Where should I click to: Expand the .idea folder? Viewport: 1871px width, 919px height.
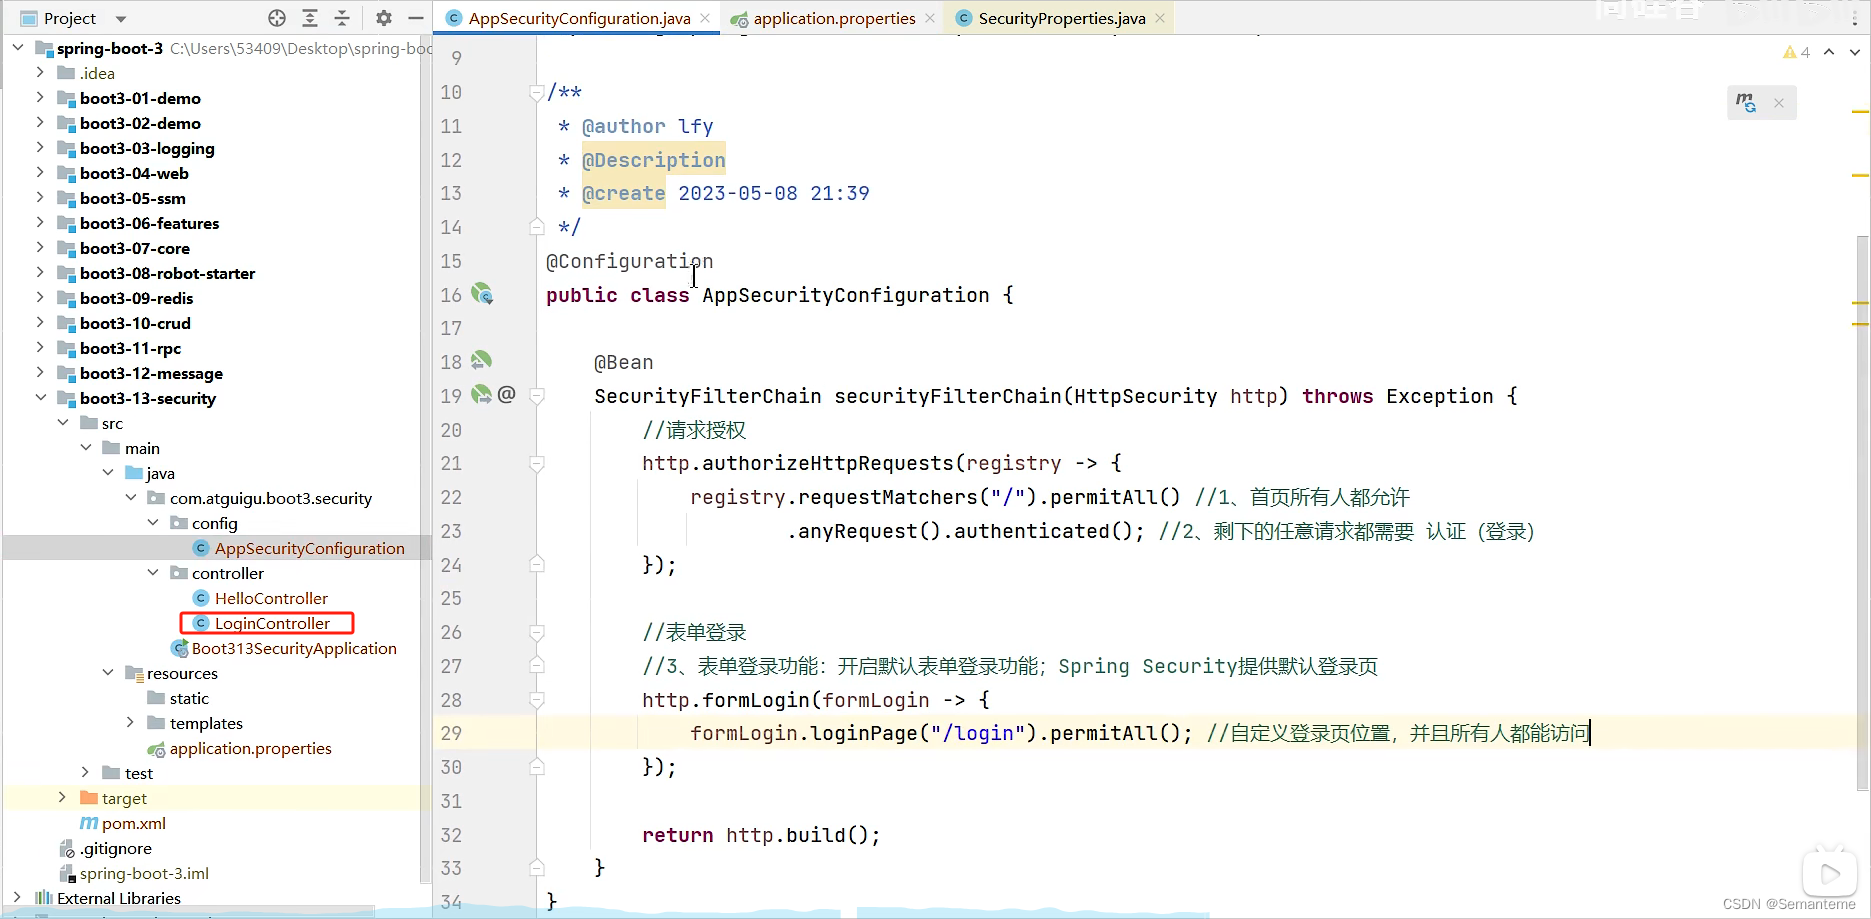40,72
